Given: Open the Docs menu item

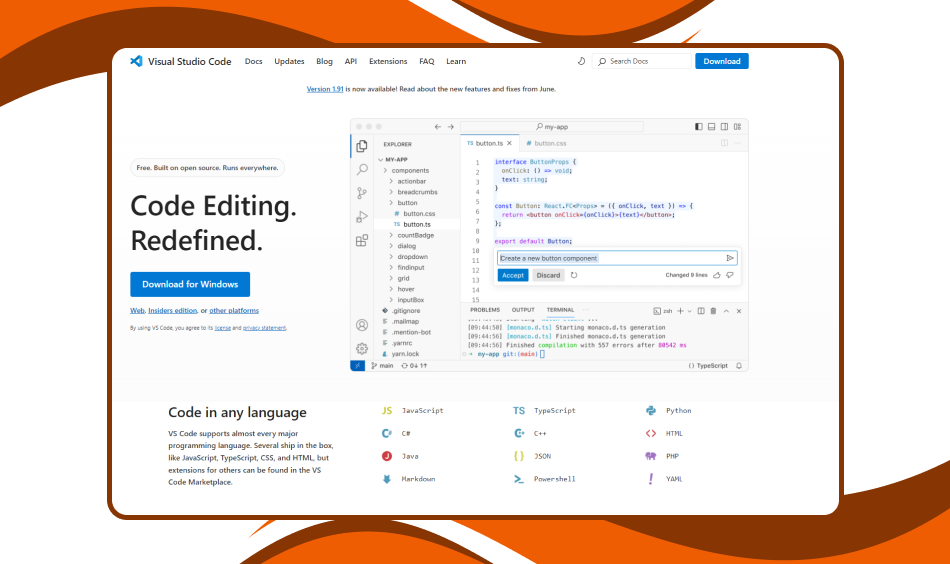Looking at the screenshot, I should (x=253, y=61).
